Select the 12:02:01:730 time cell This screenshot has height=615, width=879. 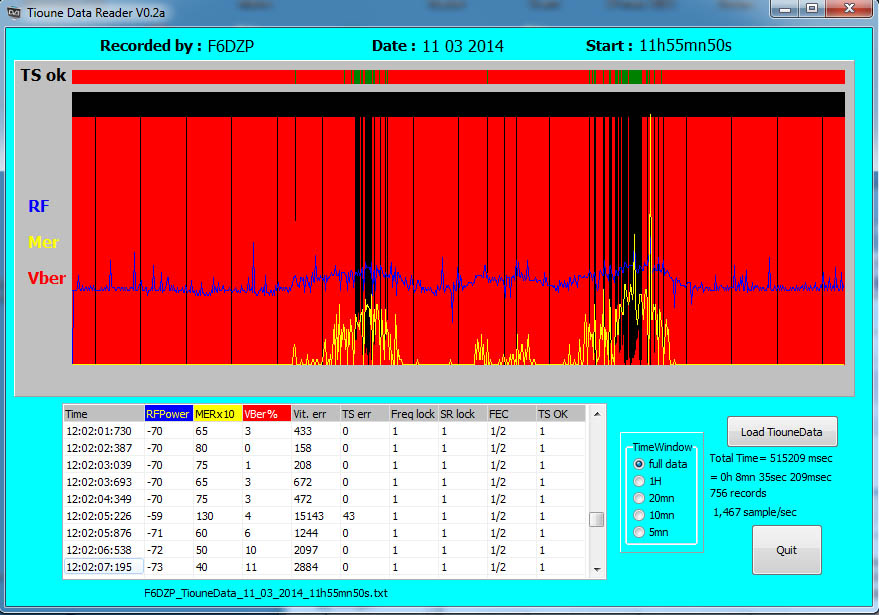104,431
